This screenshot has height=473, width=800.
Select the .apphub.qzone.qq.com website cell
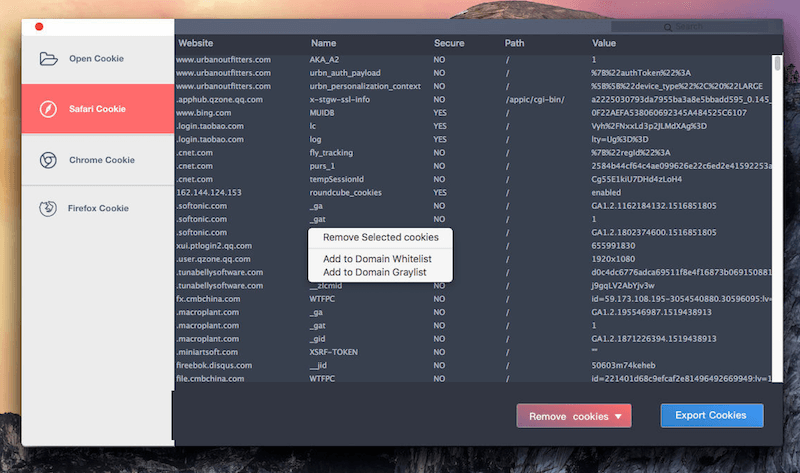(219, 99)
